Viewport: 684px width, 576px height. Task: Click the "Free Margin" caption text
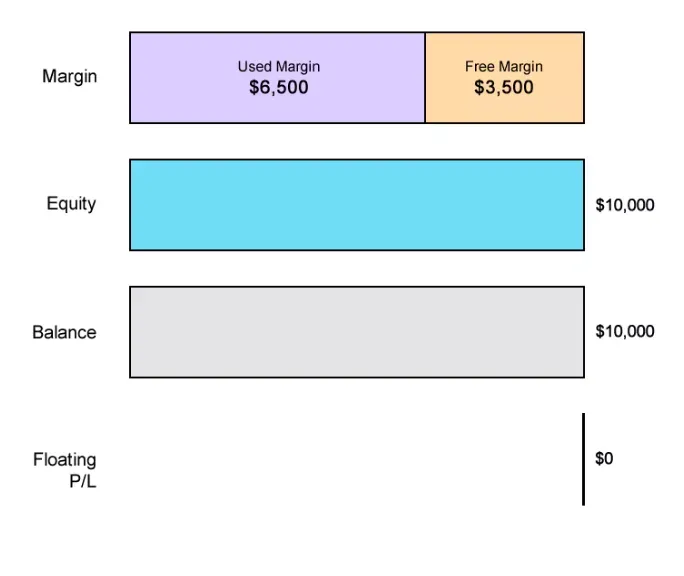click(504, 67)
